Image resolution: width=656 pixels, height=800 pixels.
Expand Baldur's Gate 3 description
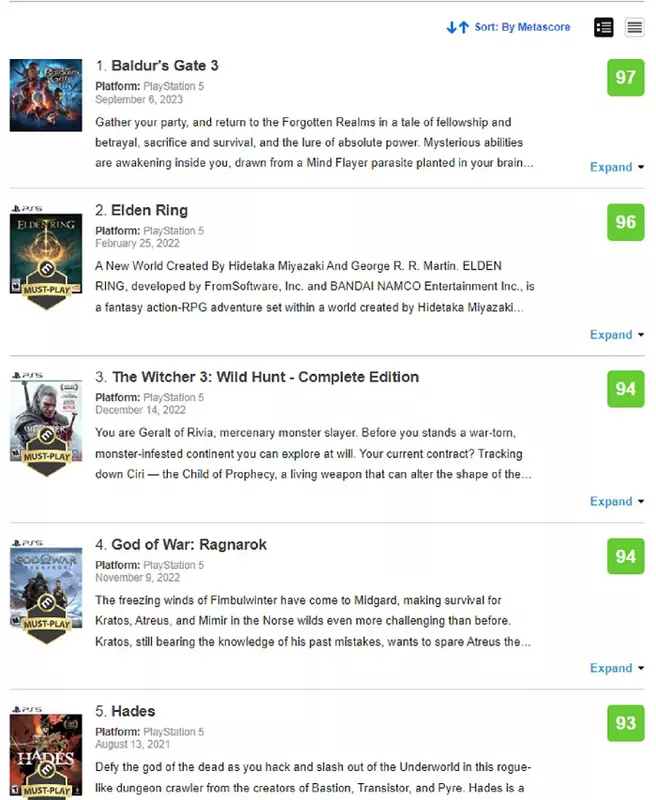pos(617,167)
